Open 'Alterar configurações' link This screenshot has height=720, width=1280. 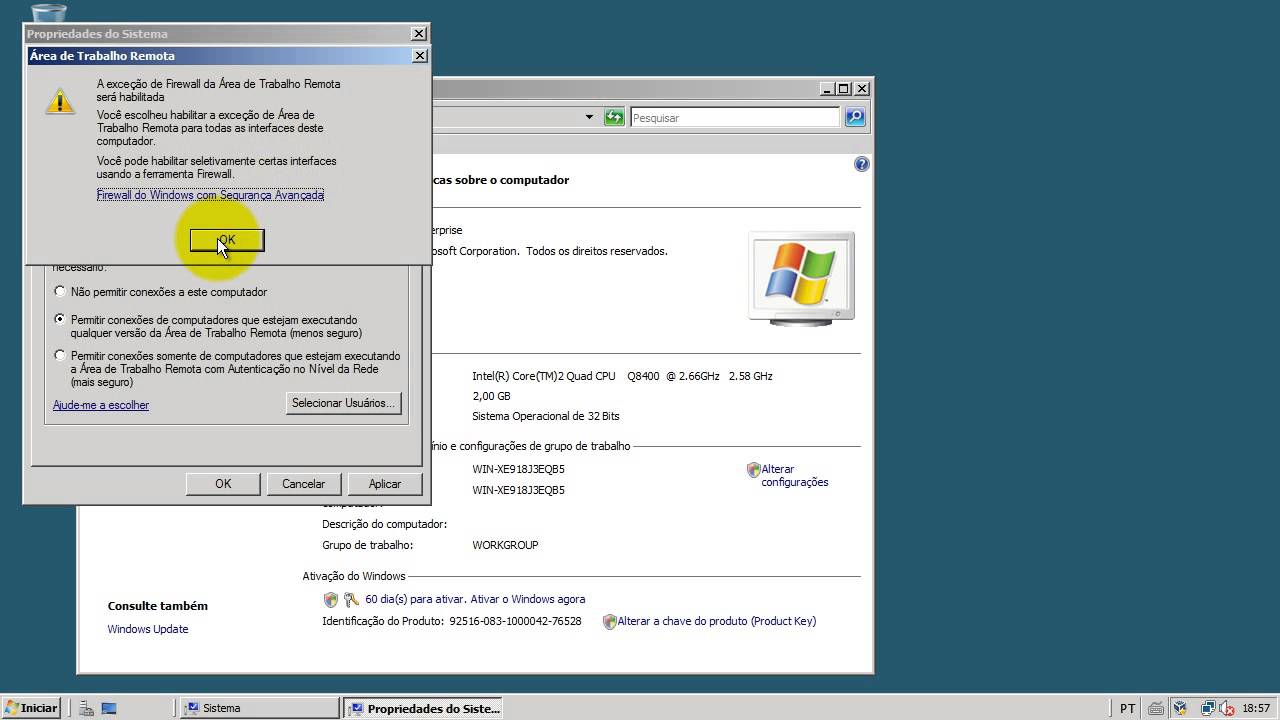pos(795,475)
